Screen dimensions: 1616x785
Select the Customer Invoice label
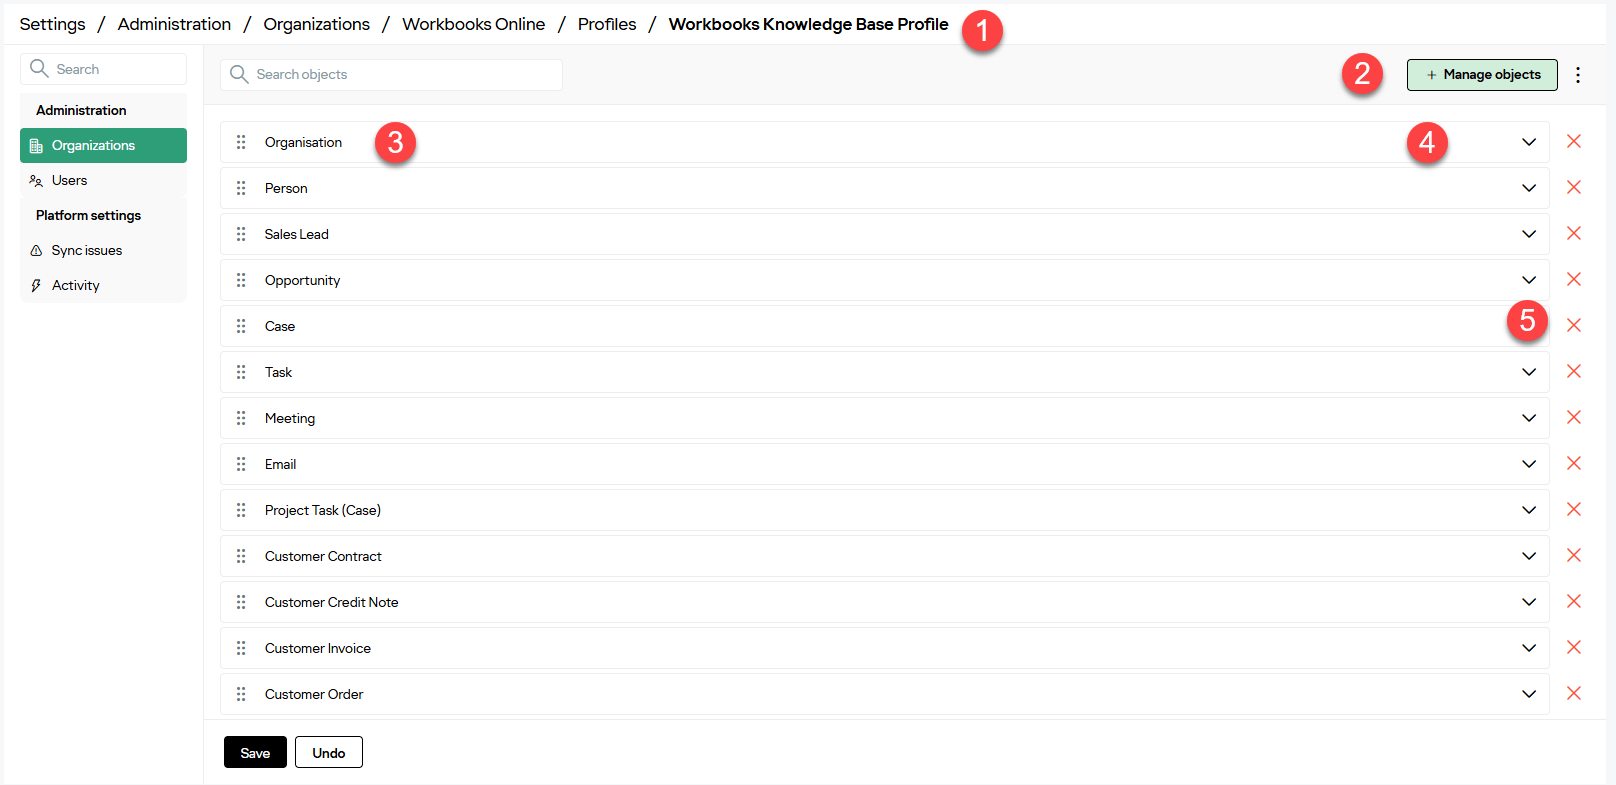pyautogui.click(x=317, y=648)
